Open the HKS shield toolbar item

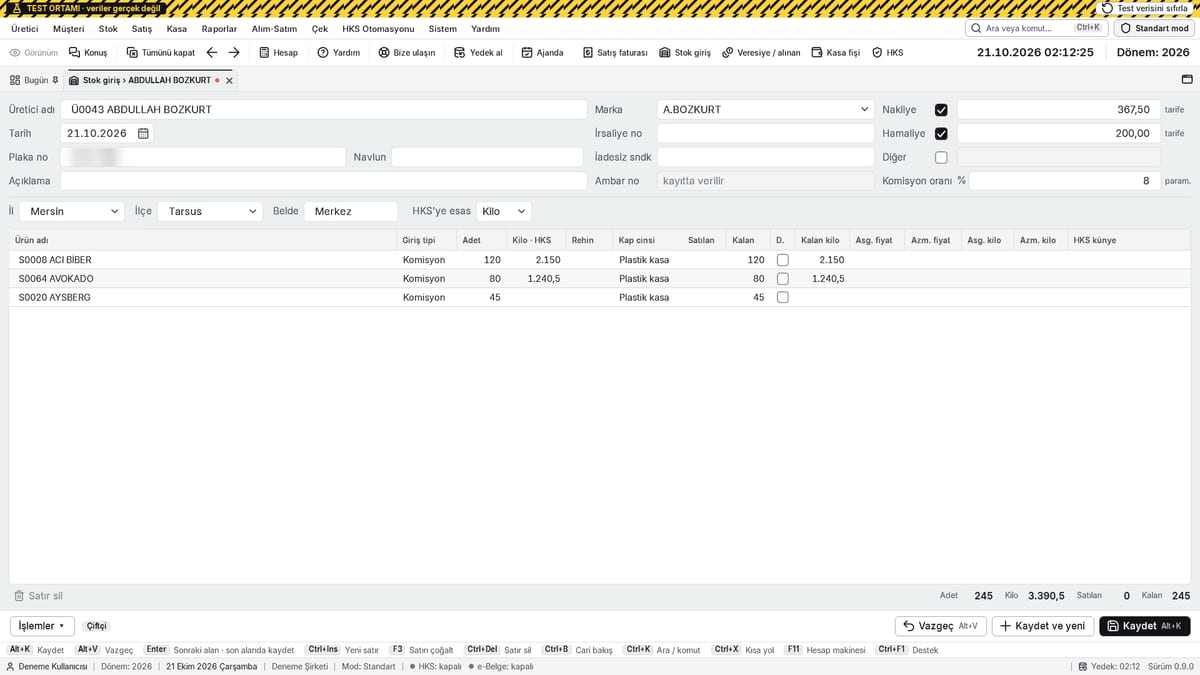click(887, 52)
